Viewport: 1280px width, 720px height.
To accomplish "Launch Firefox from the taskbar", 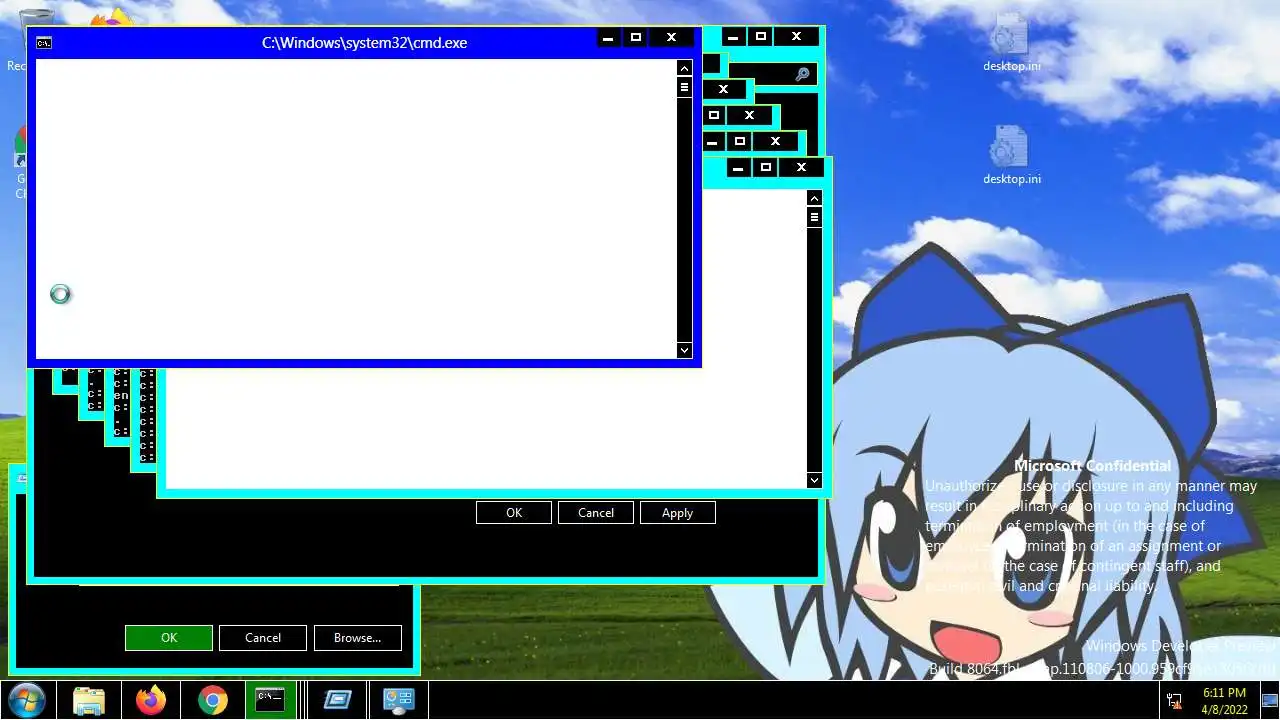I will pos(151,700).
